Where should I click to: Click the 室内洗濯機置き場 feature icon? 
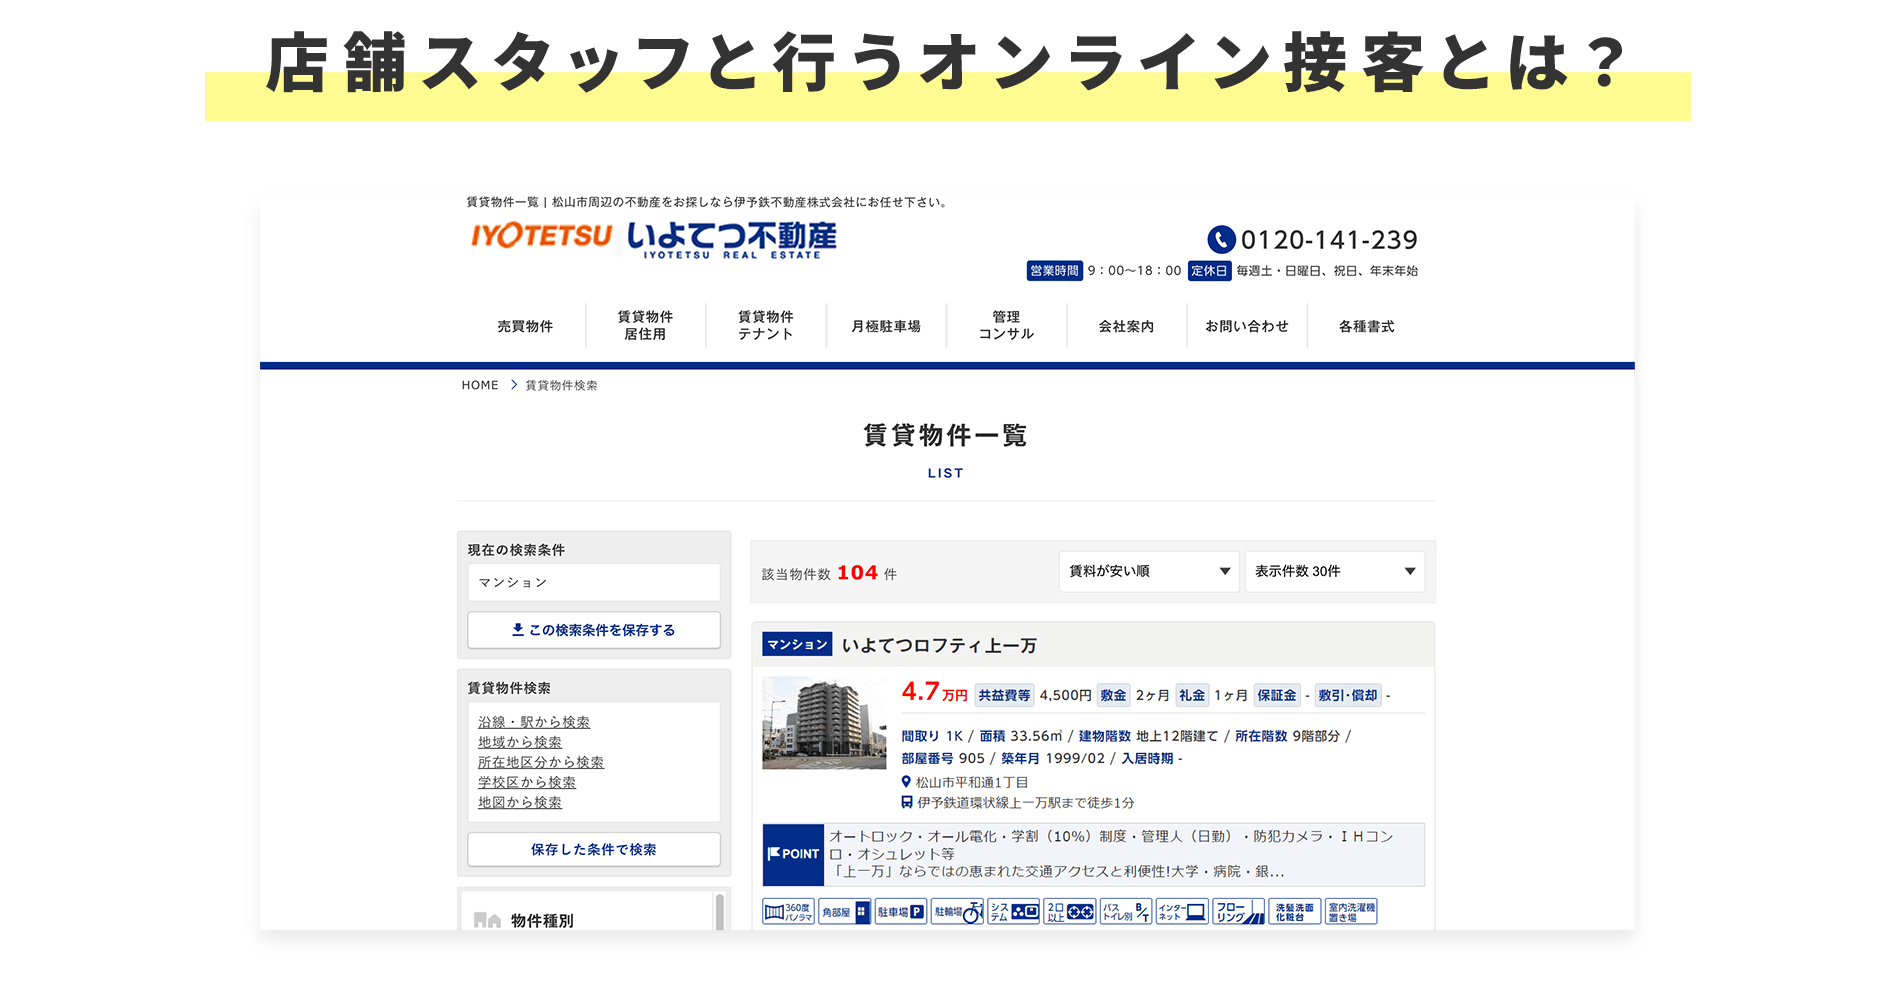tap(1351, 912)
